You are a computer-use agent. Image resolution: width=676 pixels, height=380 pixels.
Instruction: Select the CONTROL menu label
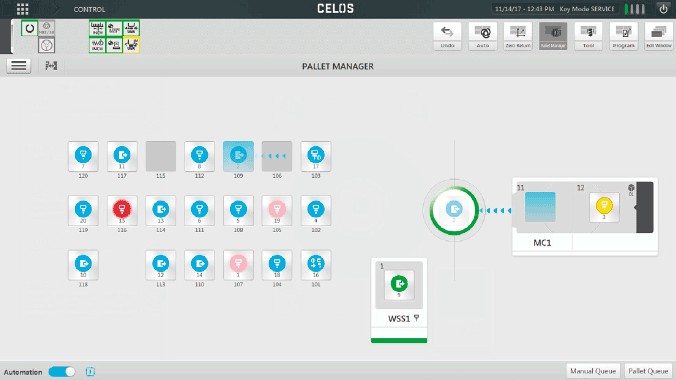pyautogui.click(x=89, y=9)
